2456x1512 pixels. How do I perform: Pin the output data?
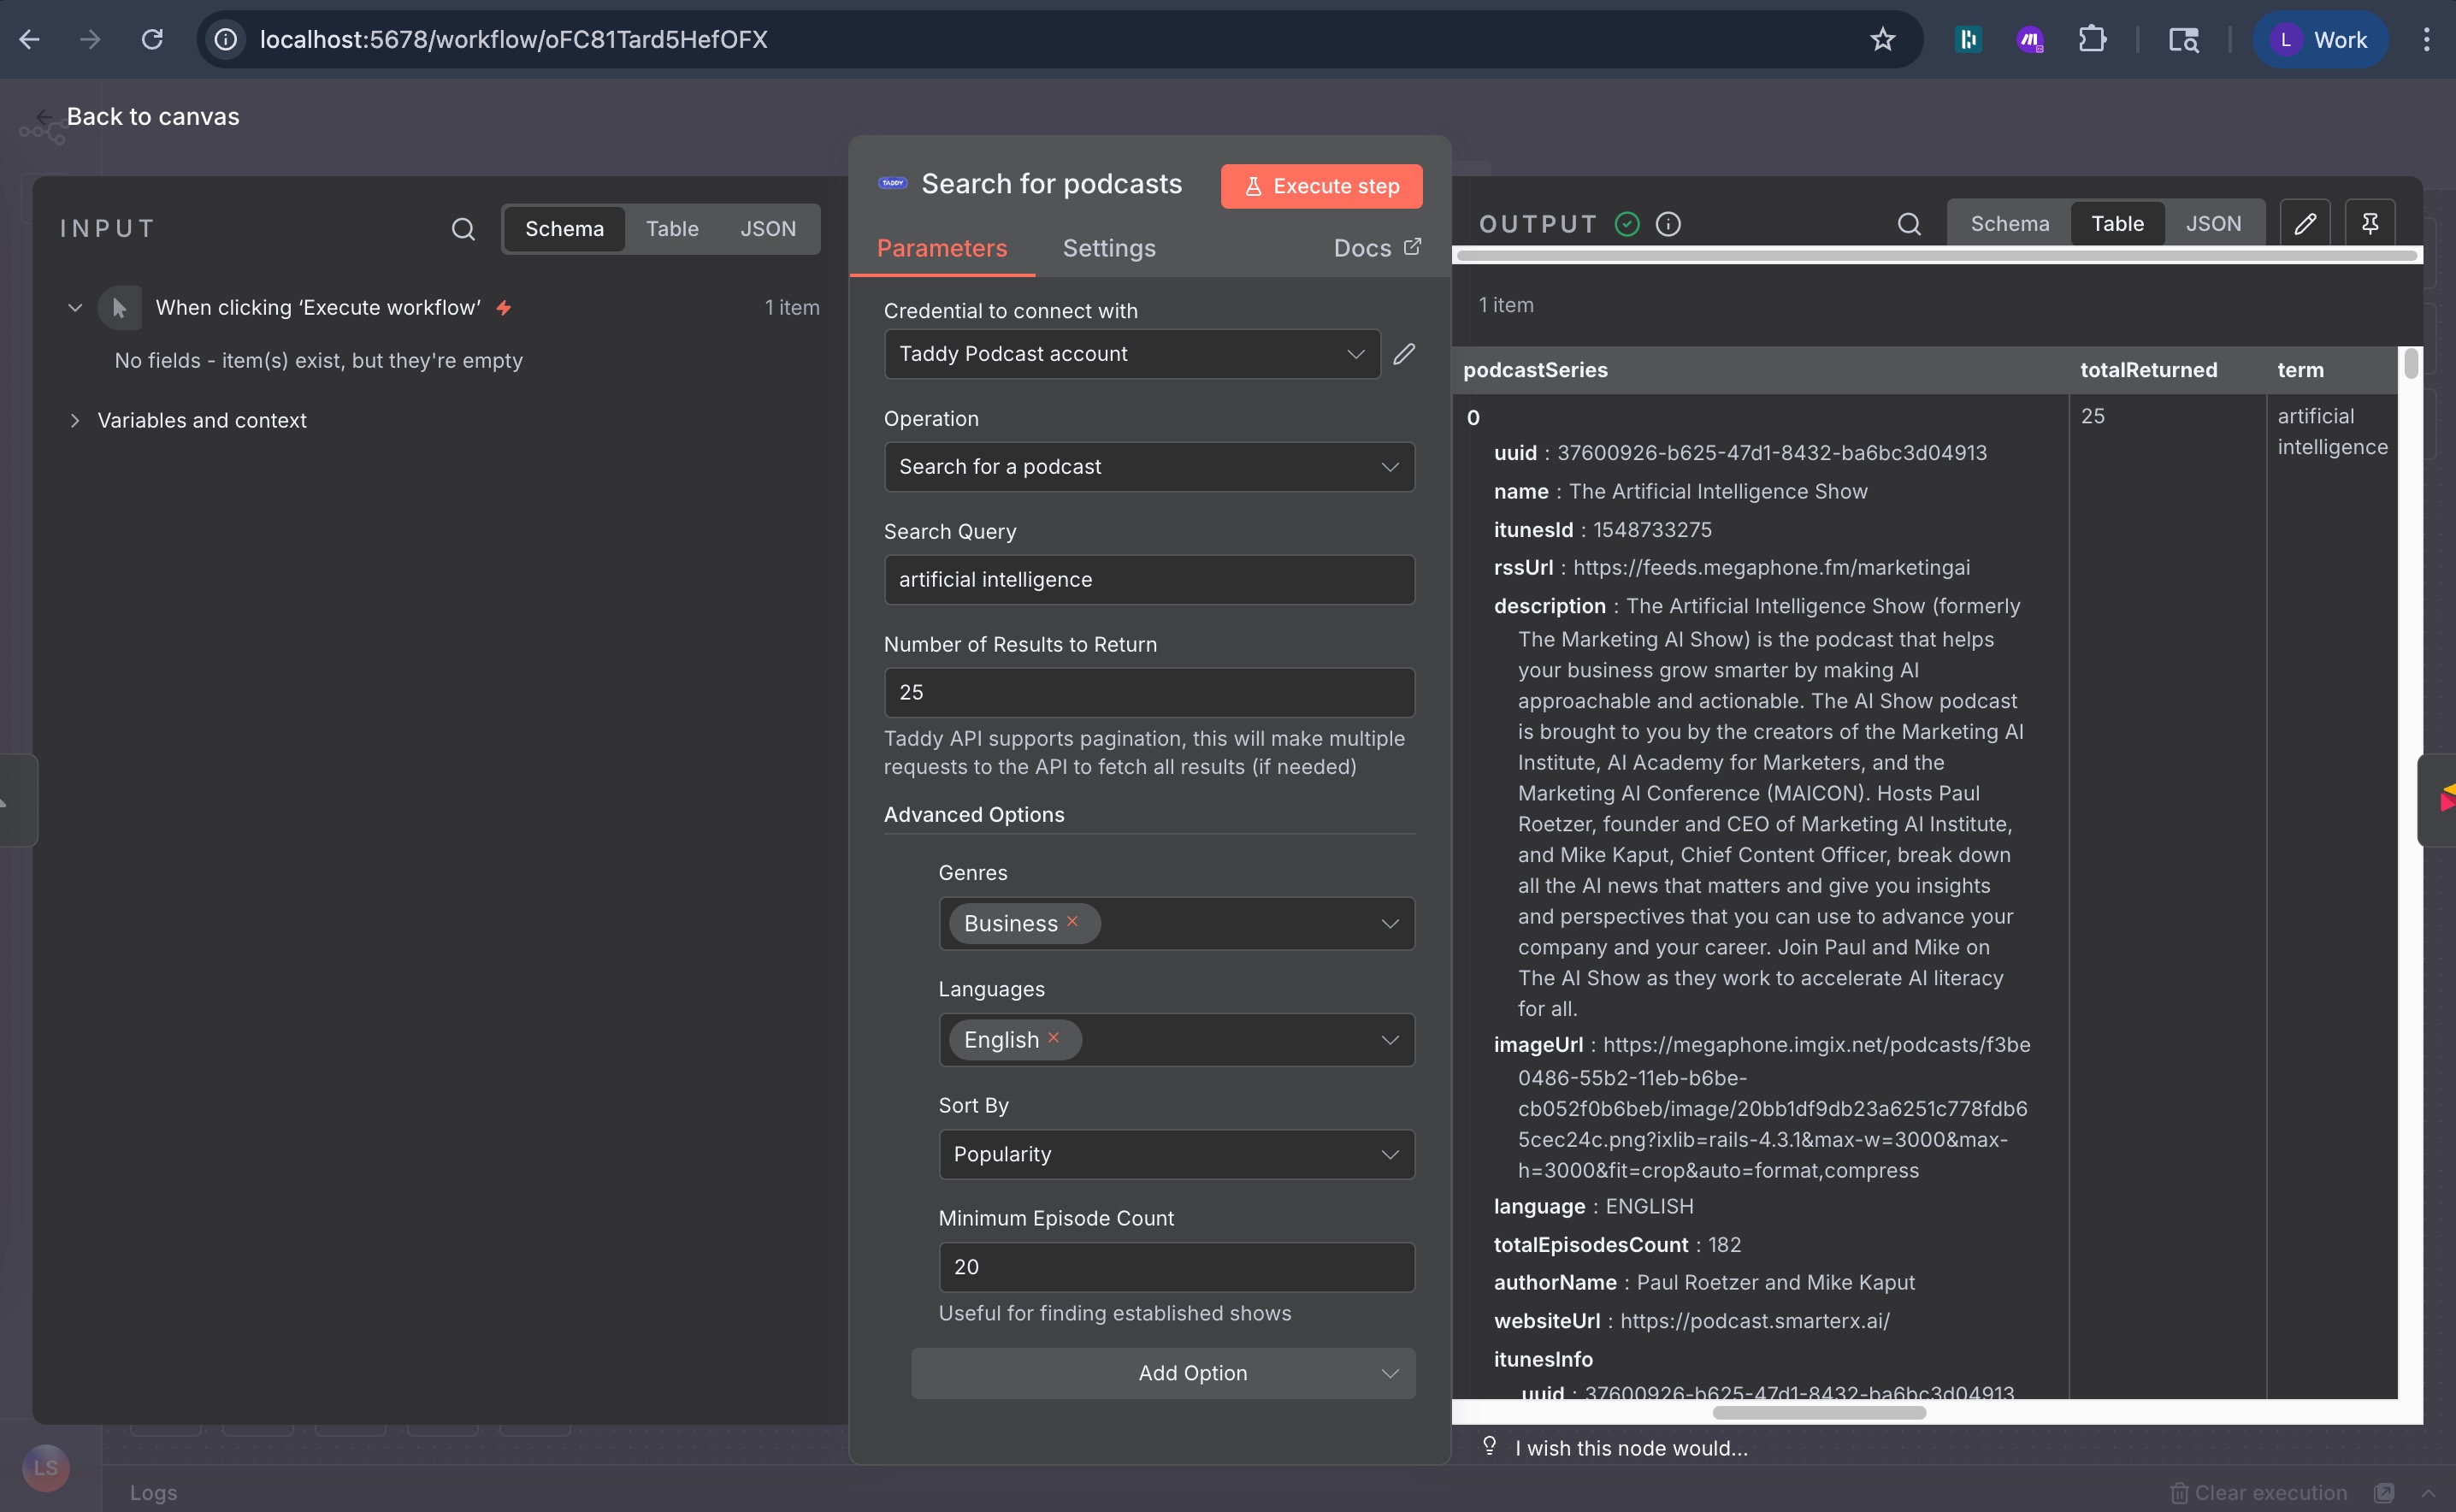pyautogui.click(x=2370, y=222)
